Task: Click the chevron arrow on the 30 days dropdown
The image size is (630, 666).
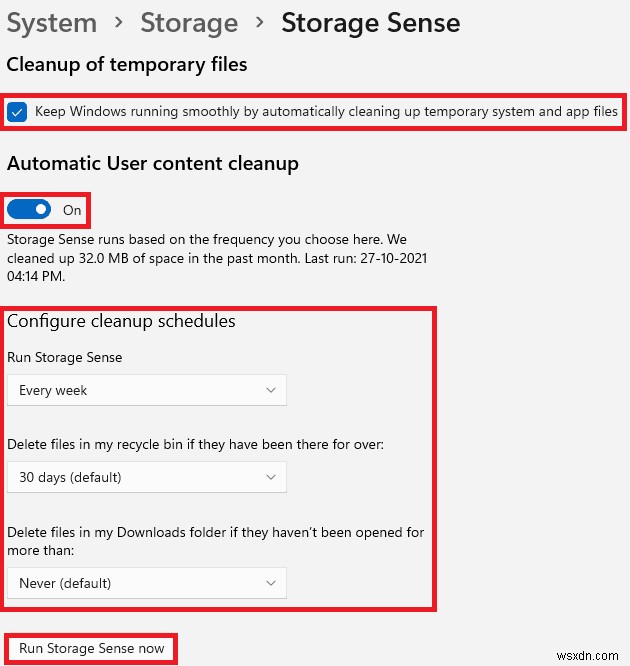Action: click(271, 477)
